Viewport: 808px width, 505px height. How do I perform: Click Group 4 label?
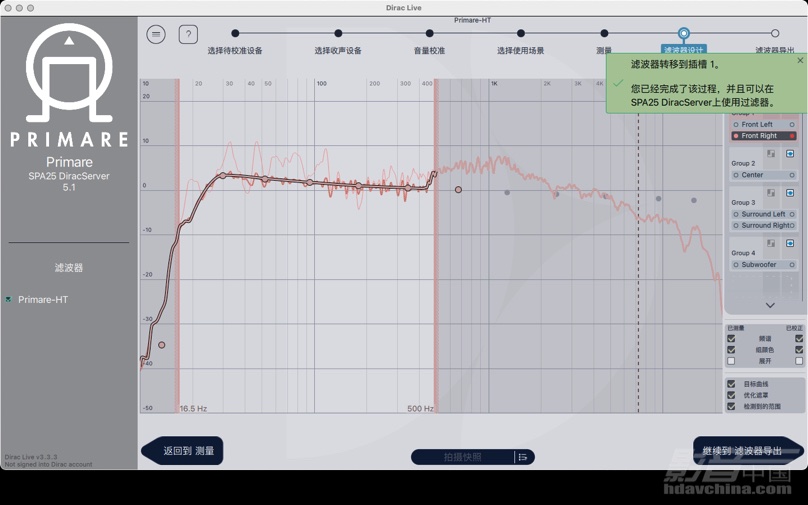click(743, 253)
